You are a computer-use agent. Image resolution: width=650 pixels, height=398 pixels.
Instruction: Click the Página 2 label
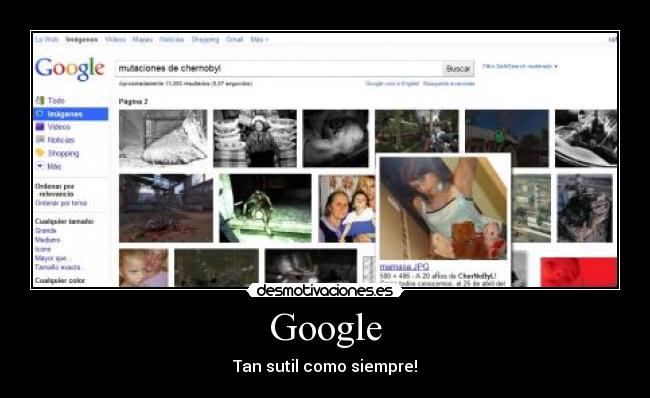point(133,102)
